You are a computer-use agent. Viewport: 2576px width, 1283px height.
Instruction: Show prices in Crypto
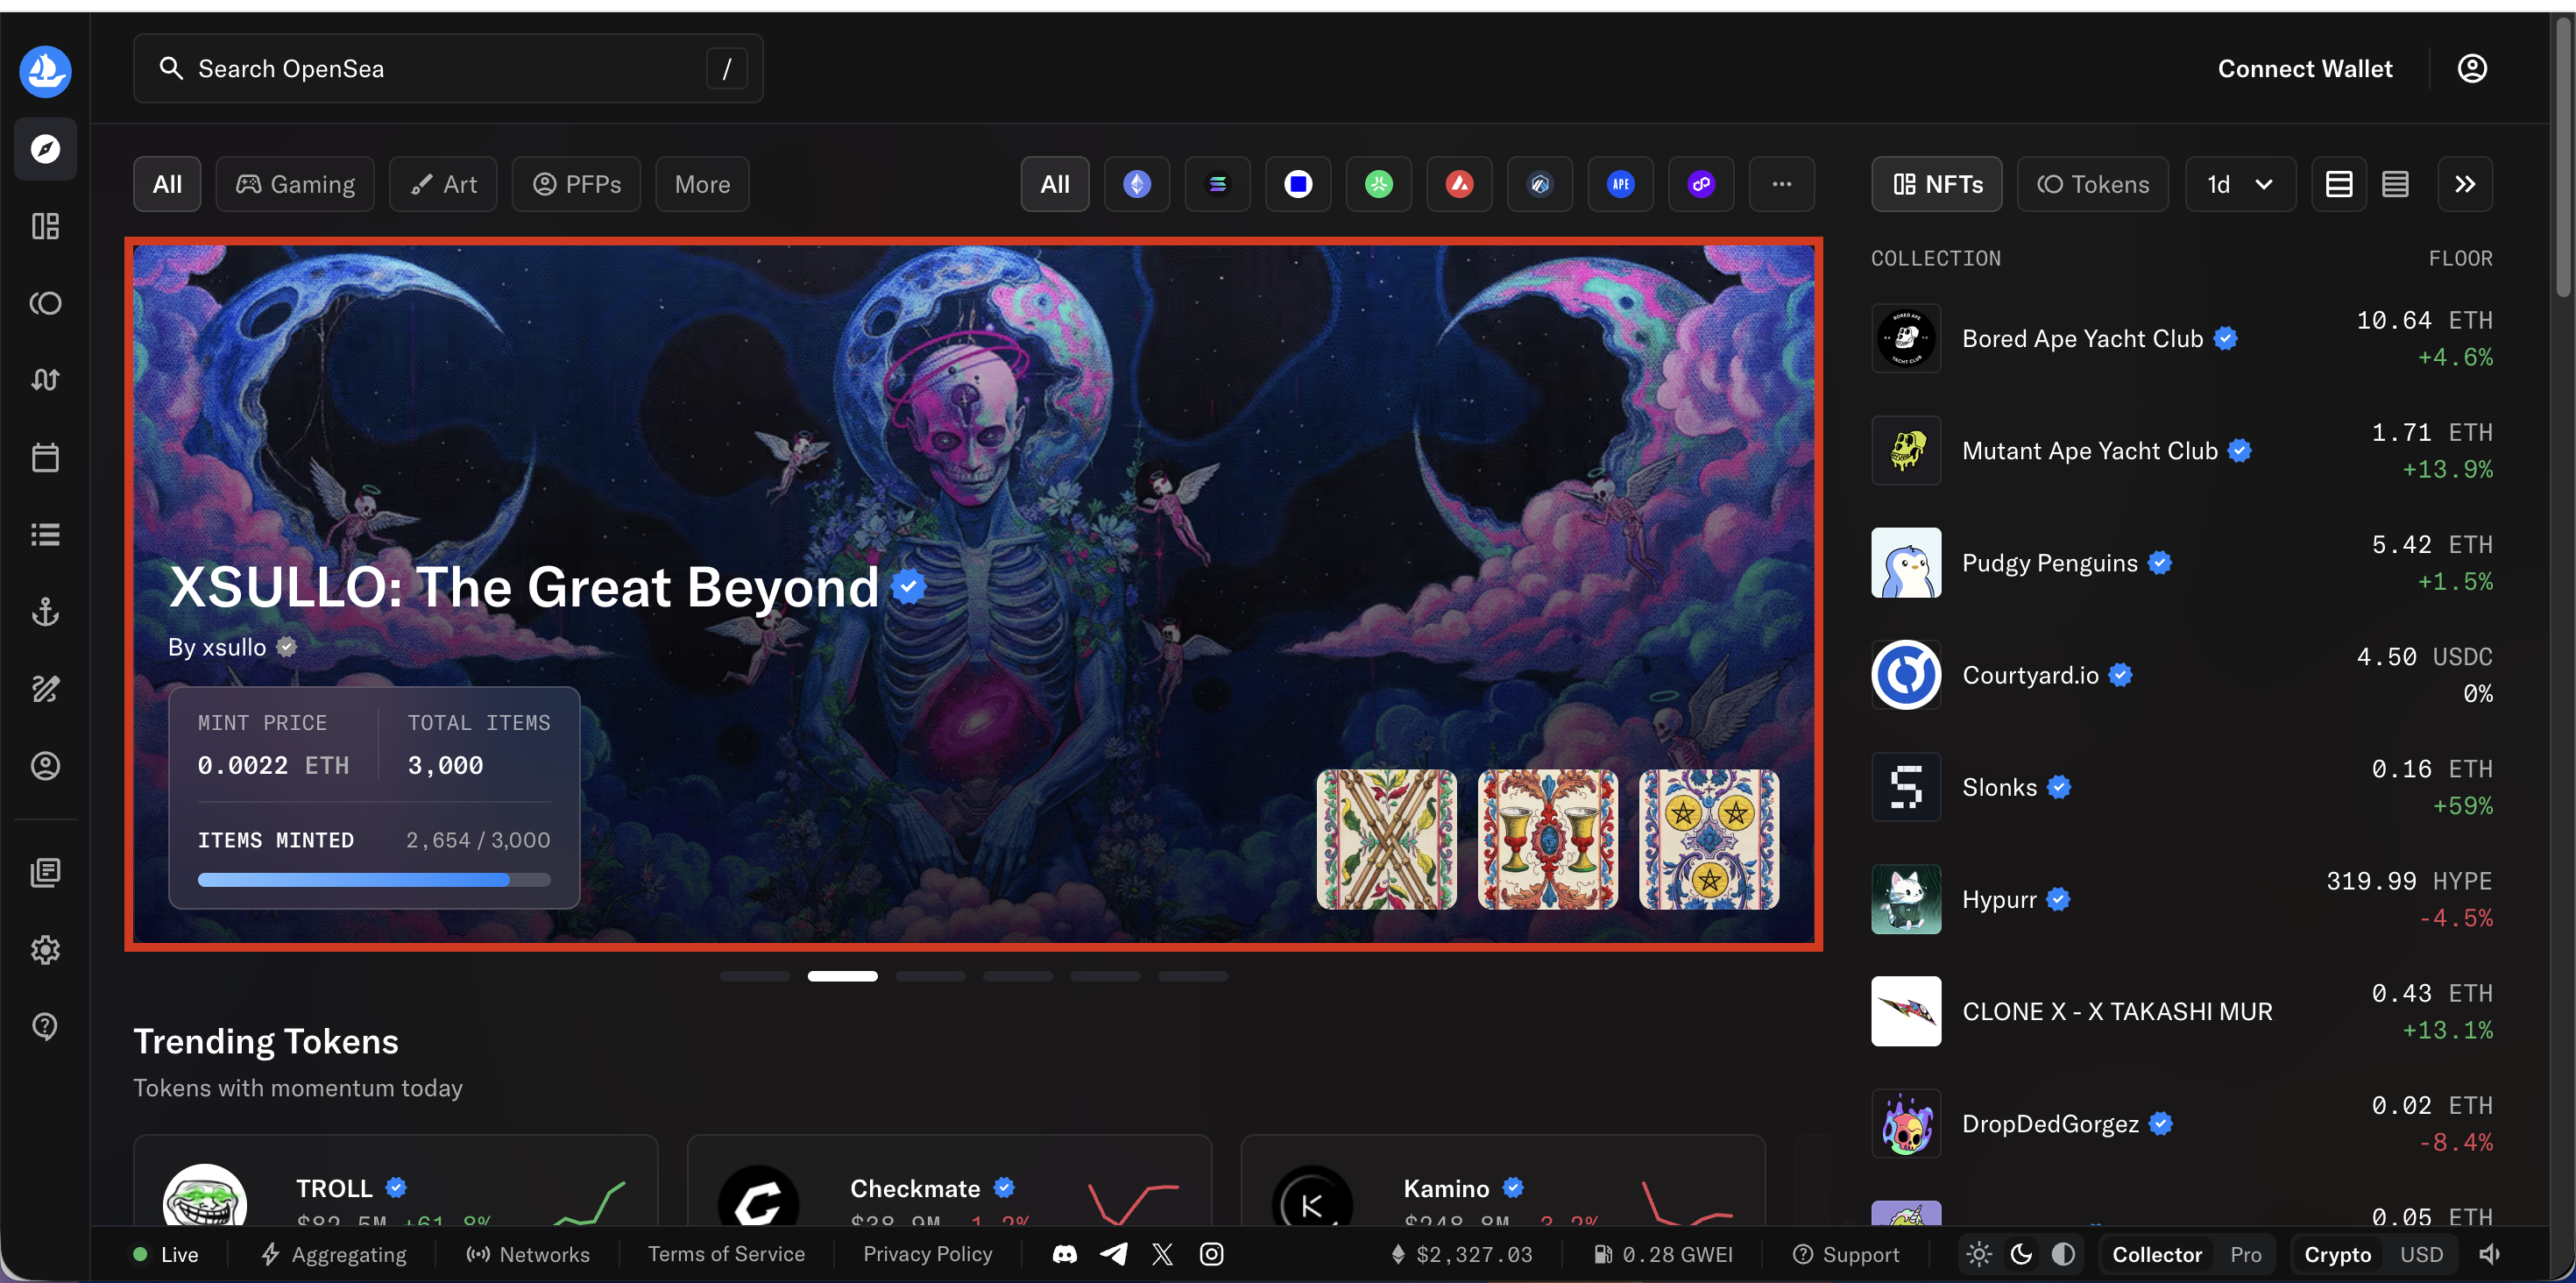pos(2337,1255)
